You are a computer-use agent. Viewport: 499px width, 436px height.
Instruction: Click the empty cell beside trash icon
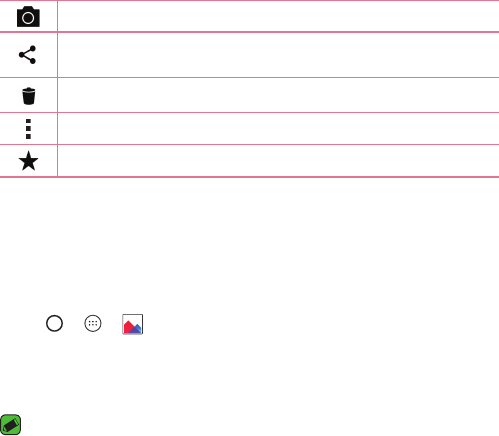pos(278,95)
